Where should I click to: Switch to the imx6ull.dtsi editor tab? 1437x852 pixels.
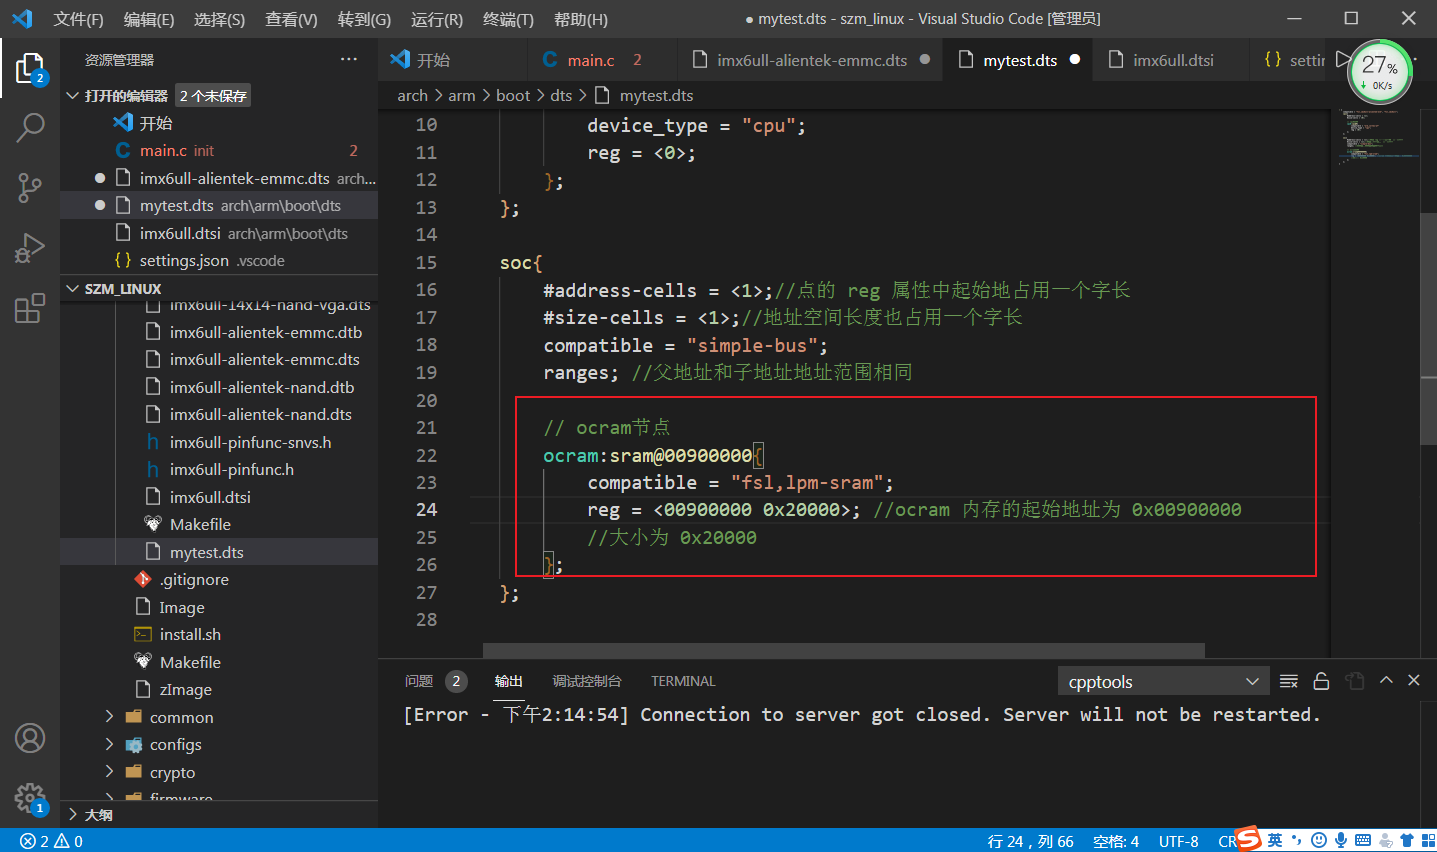pos(1170,60)
